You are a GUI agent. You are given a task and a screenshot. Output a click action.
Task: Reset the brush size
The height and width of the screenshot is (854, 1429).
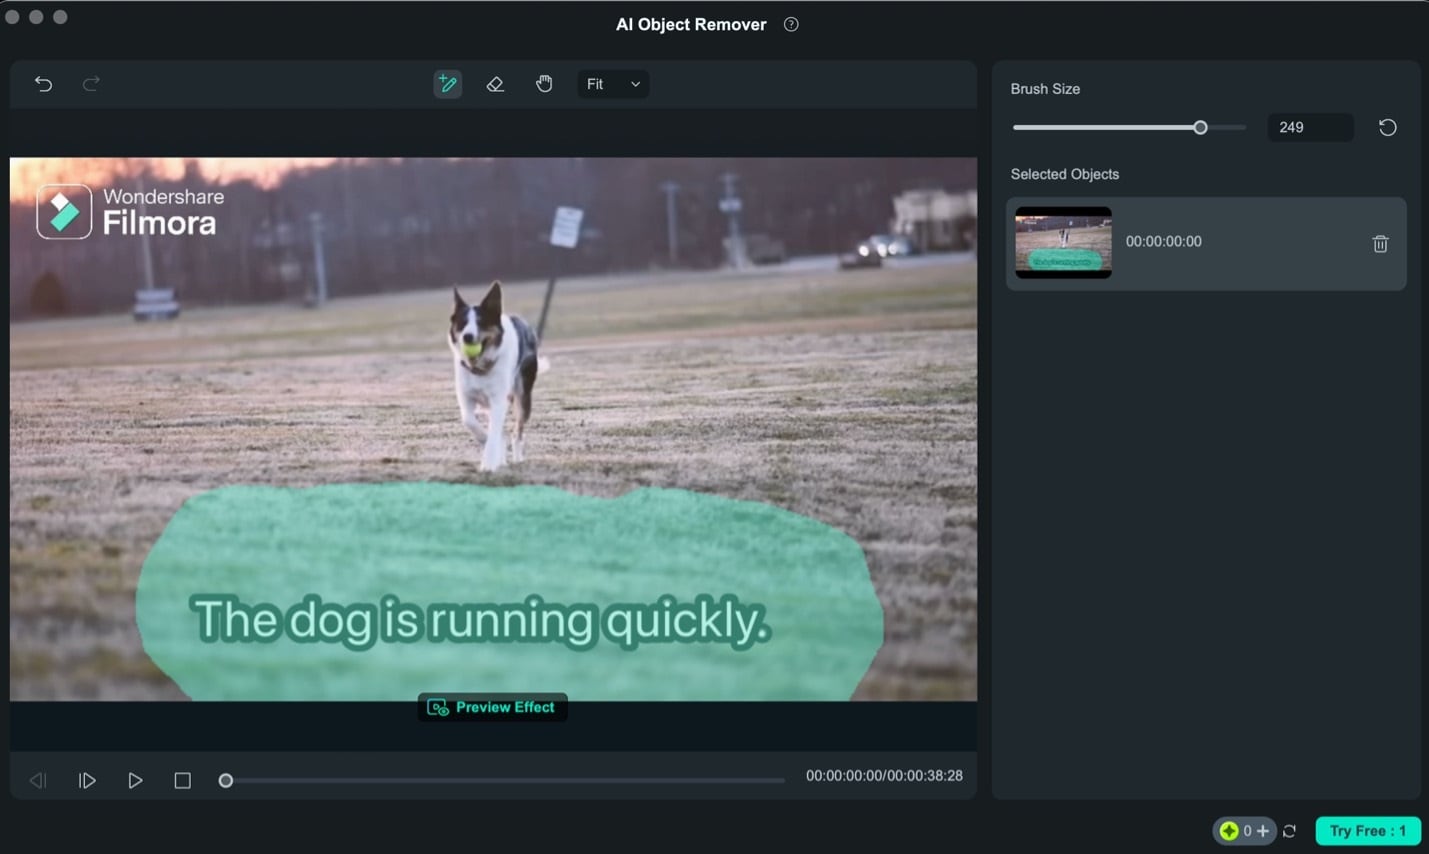tap(1387, 127)
